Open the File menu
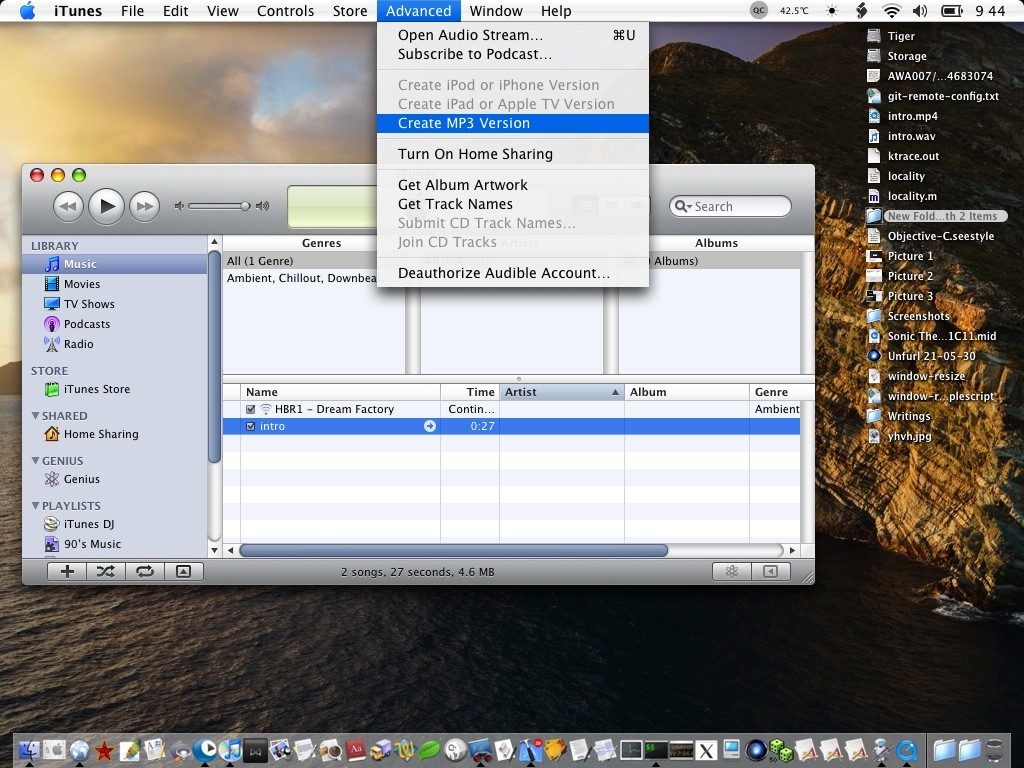 (133, 11)
